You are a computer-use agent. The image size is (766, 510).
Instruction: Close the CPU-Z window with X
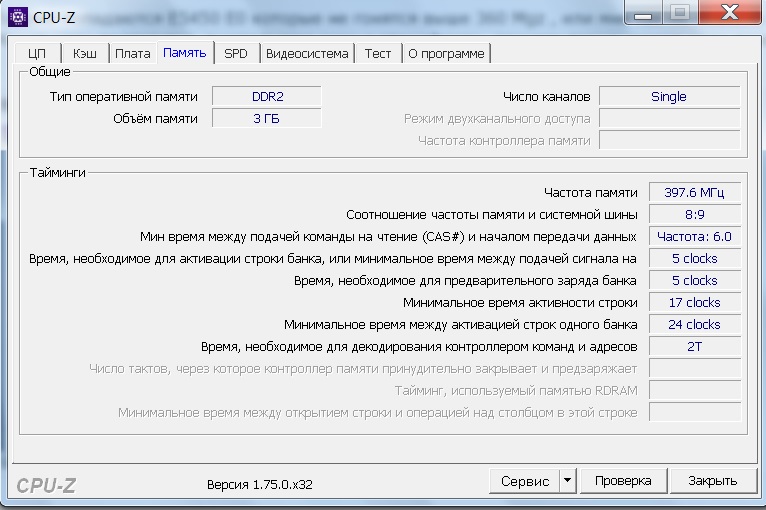[x=730, y=12]
